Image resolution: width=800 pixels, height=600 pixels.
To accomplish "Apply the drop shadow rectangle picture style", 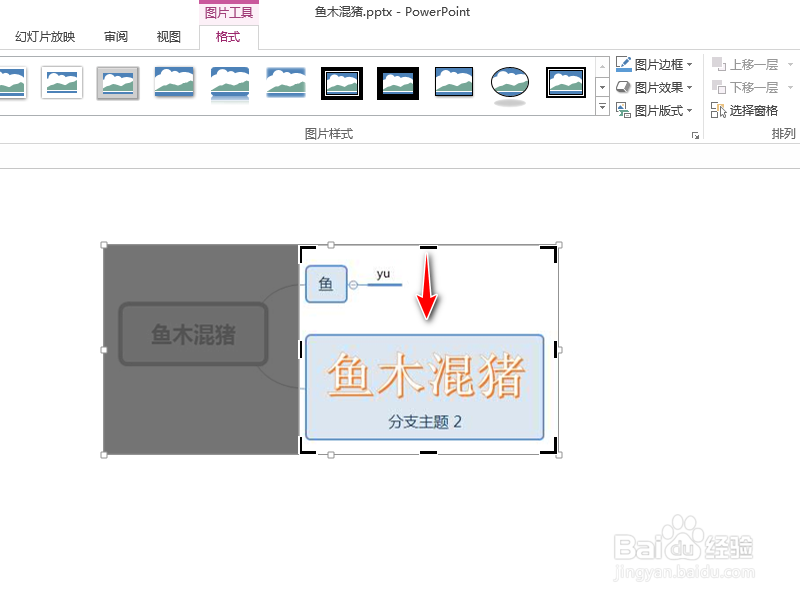I will pos(174,82).
